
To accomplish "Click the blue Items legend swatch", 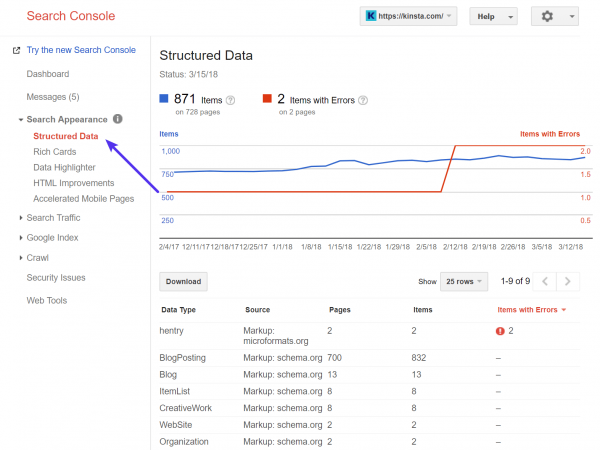I will tap(165, 99).
